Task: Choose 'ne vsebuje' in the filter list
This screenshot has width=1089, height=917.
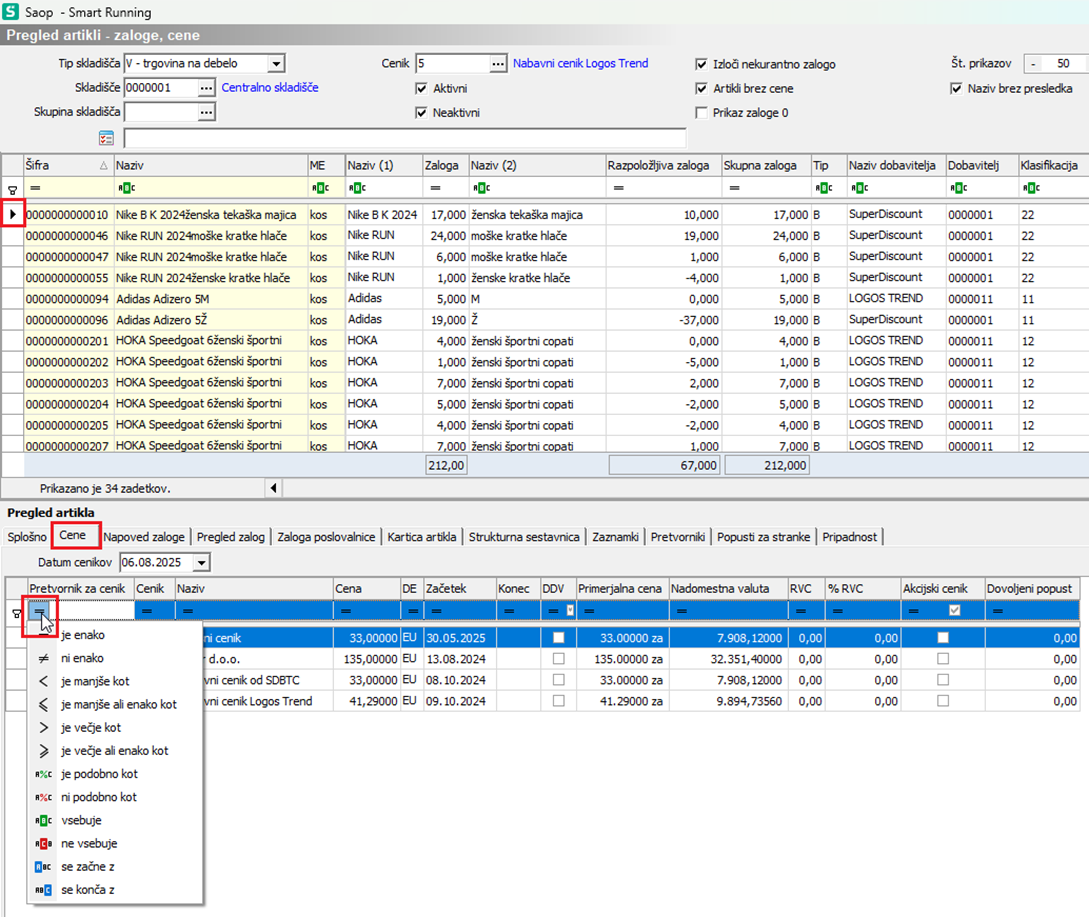Action: 88,843
